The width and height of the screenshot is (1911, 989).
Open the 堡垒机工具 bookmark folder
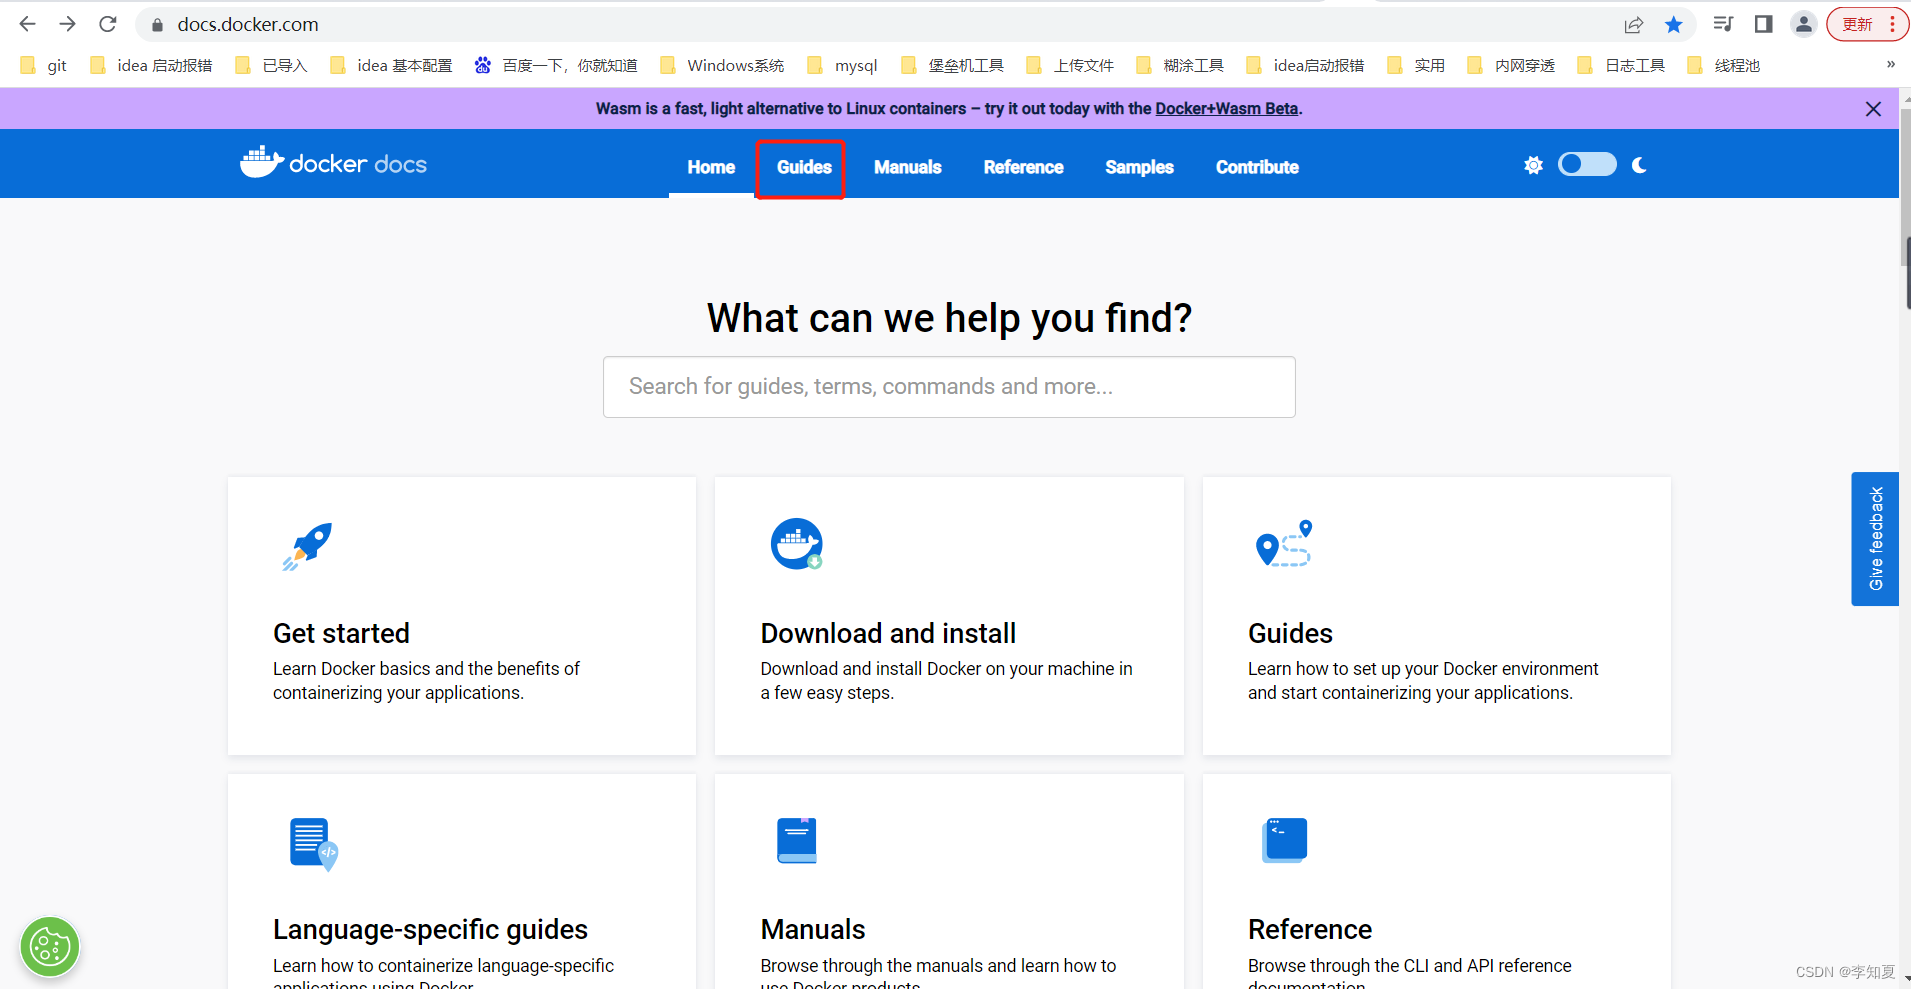coord(953,65)
